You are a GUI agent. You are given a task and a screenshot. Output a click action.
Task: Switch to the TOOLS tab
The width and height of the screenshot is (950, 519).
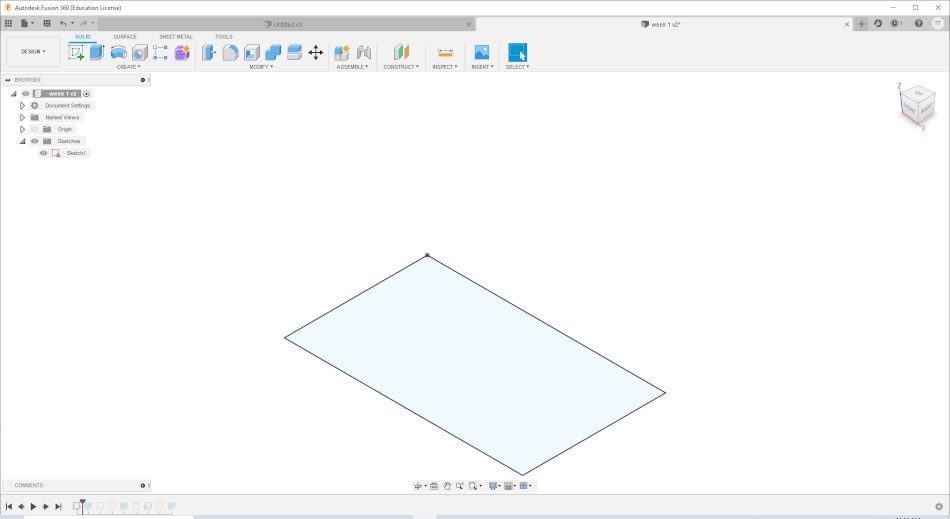click(224, 37)
